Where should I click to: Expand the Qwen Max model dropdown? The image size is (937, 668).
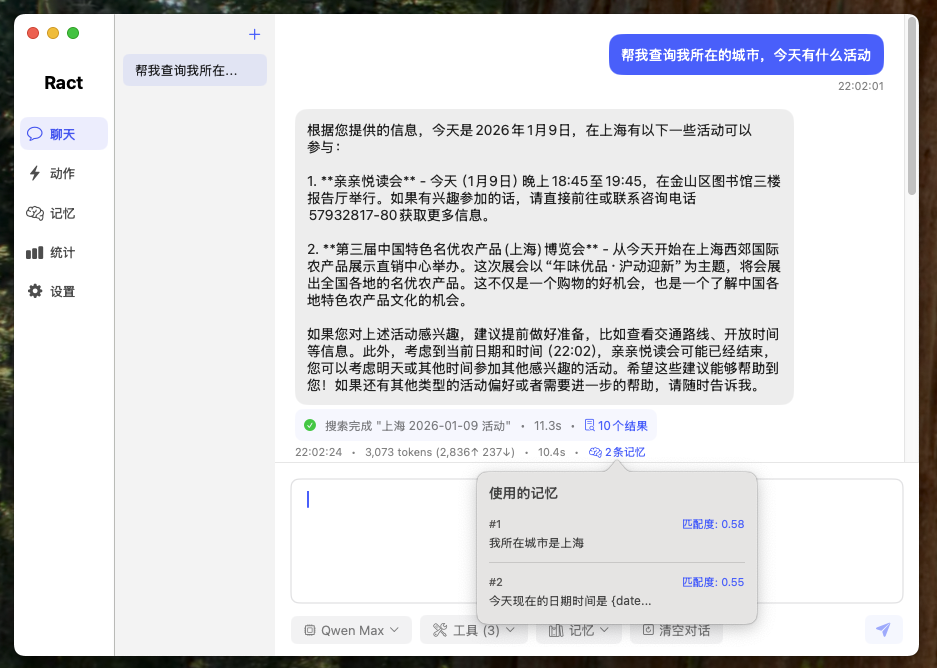pyautogui.click(x=351, y=630)
